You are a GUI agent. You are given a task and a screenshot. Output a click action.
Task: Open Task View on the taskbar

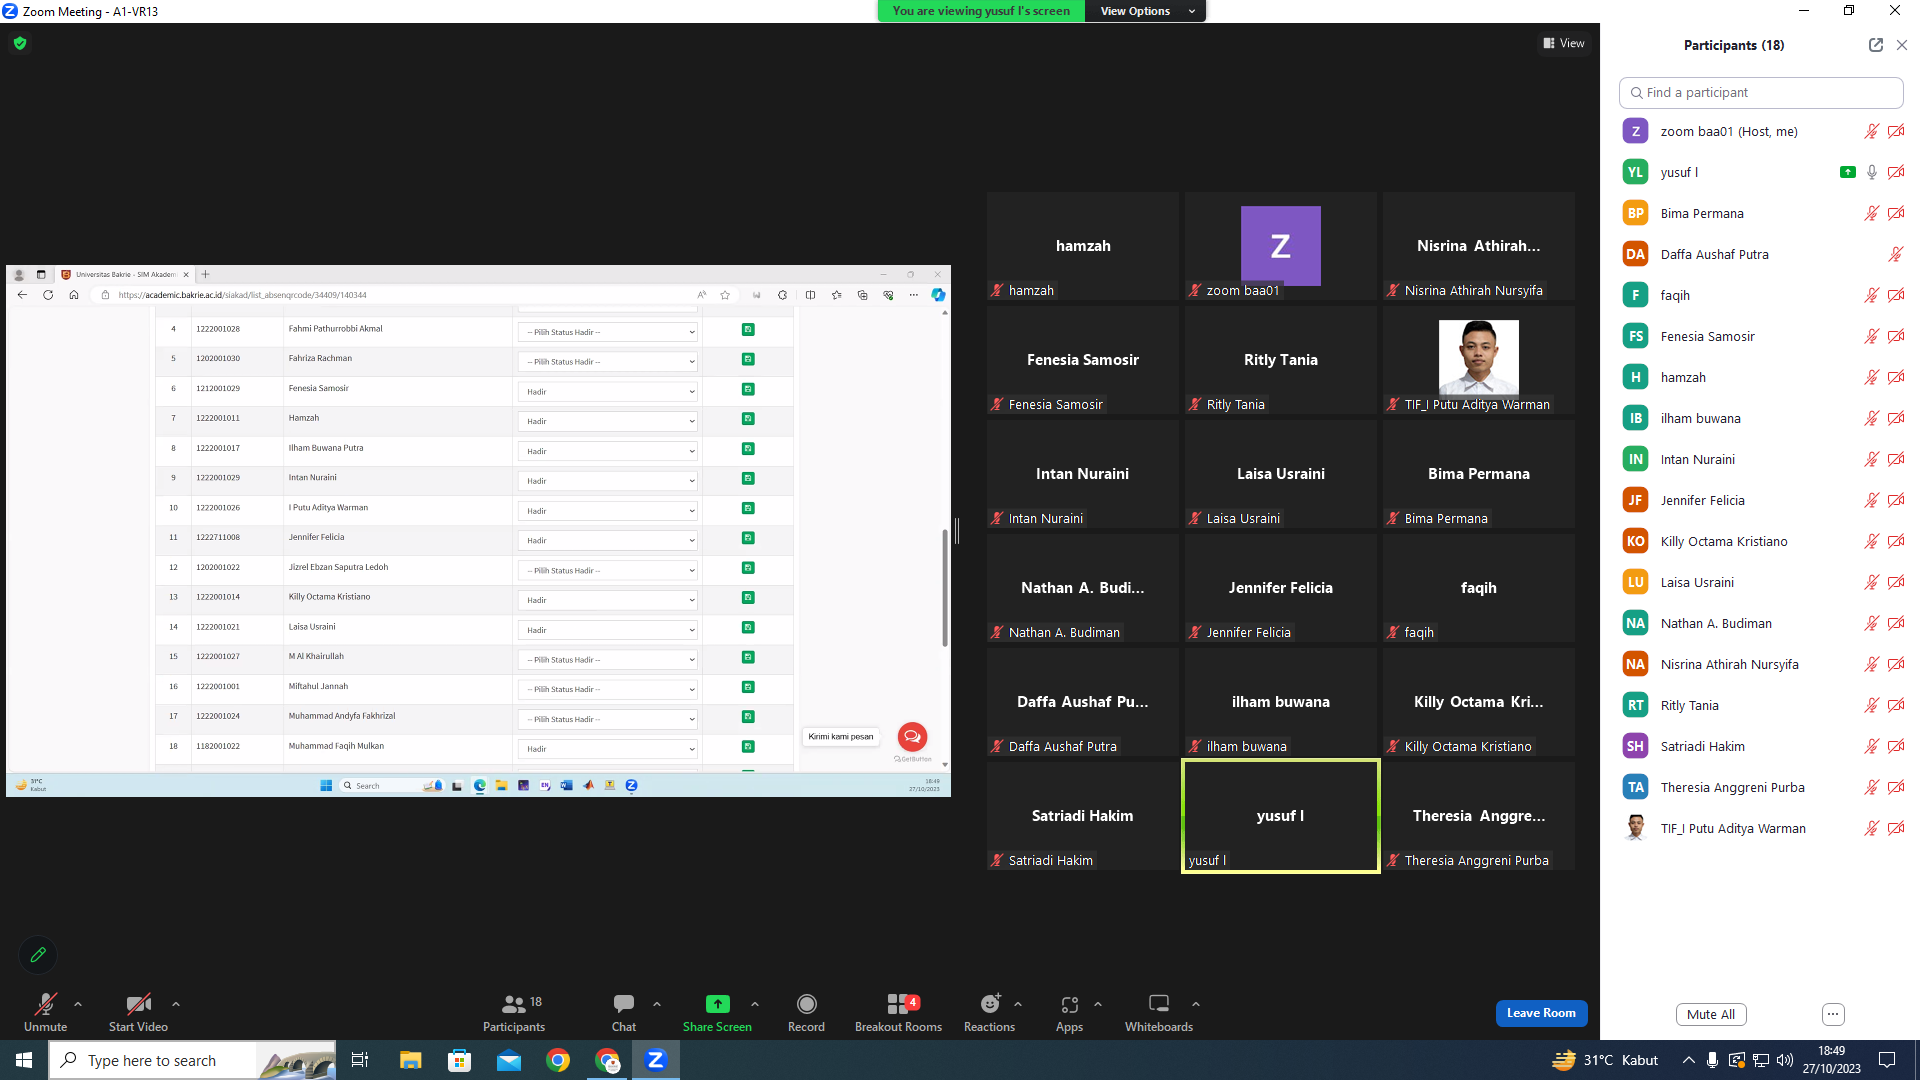[360, 1060]
